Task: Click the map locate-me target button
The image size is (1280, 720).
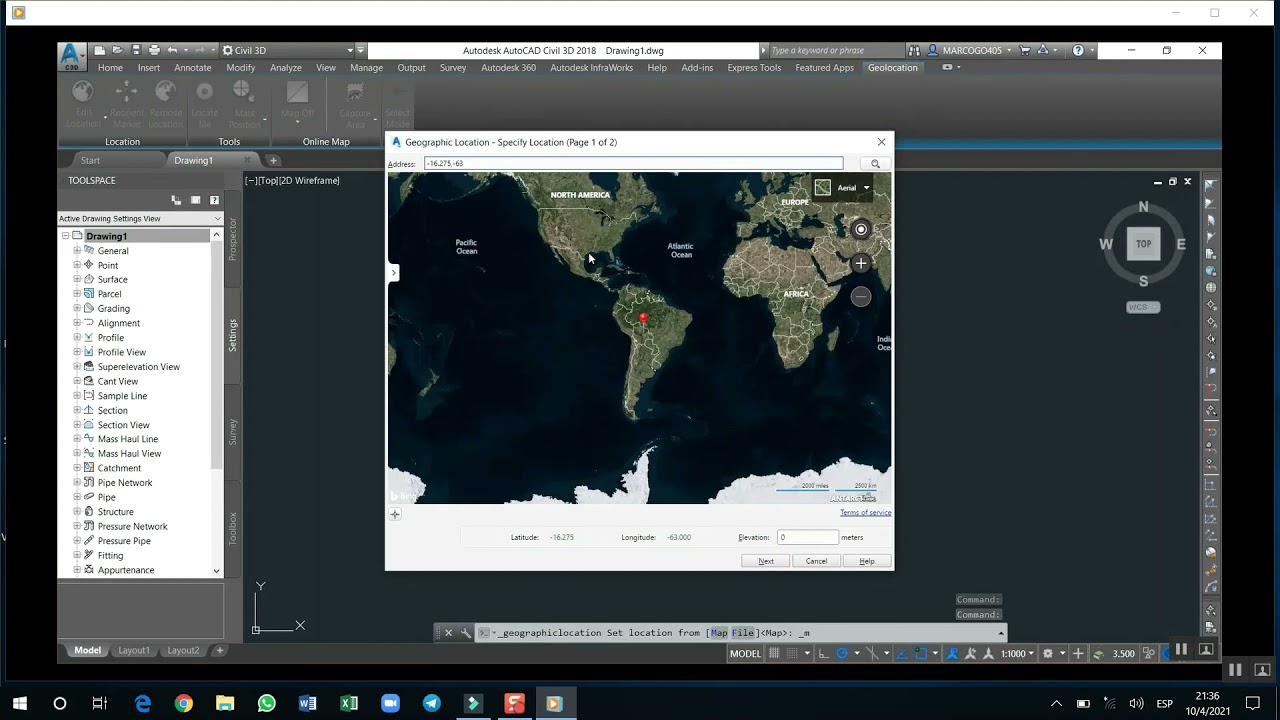Action: click(x=861, y=229)
